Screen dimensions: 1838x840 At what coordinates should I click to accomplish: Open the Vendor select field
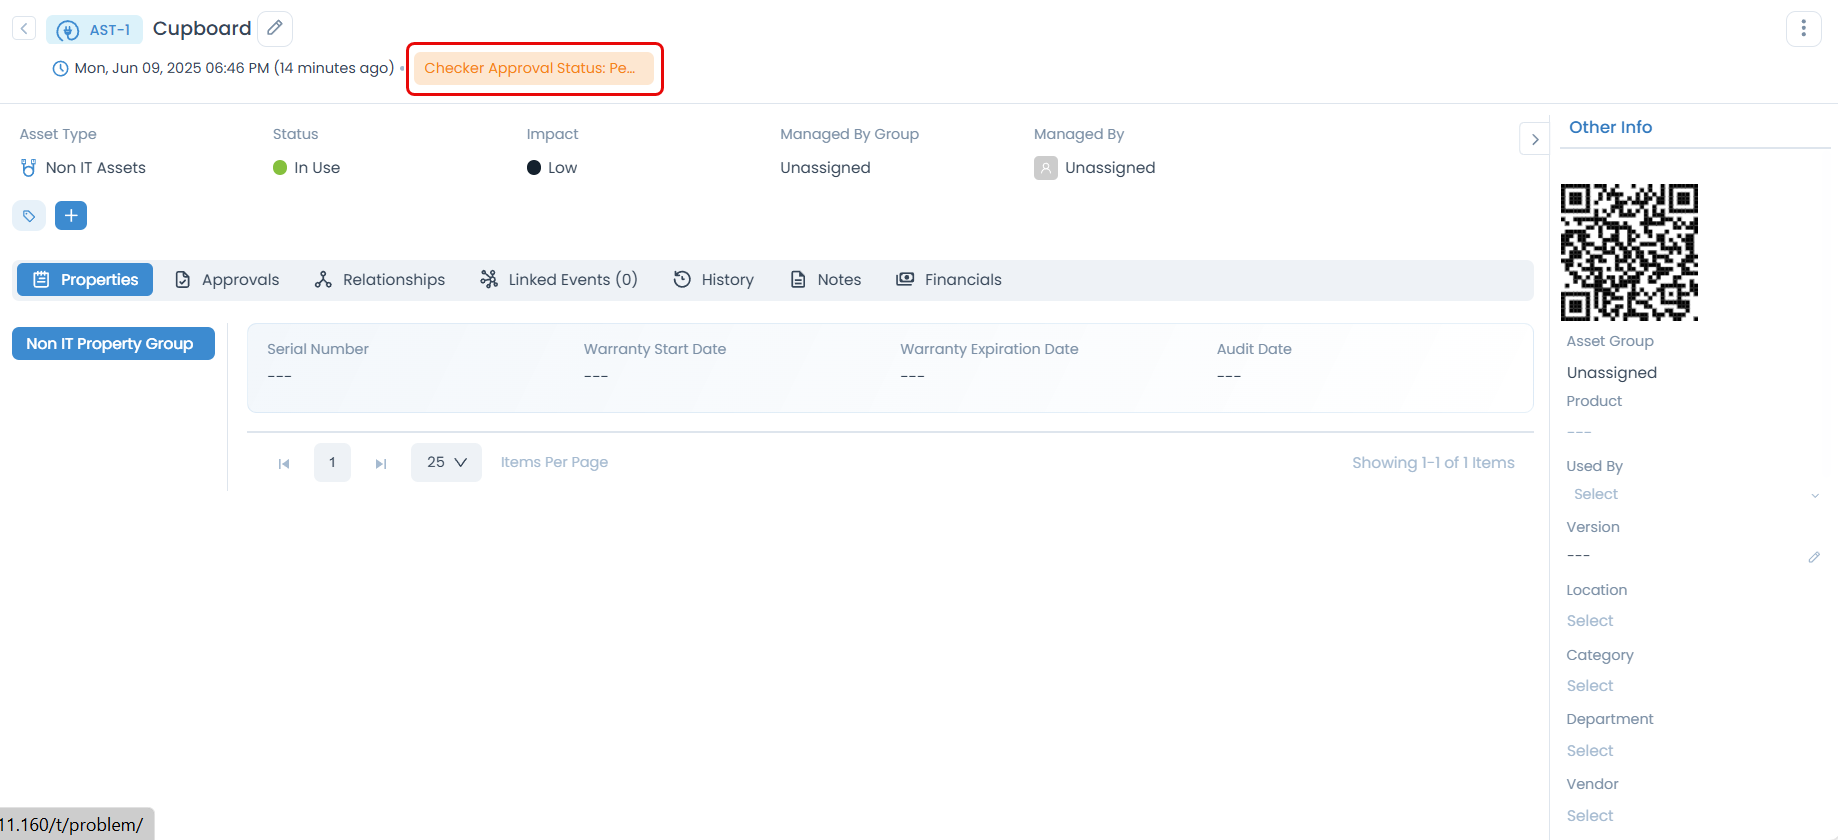pyautogui.click(x=1590, y=816)
